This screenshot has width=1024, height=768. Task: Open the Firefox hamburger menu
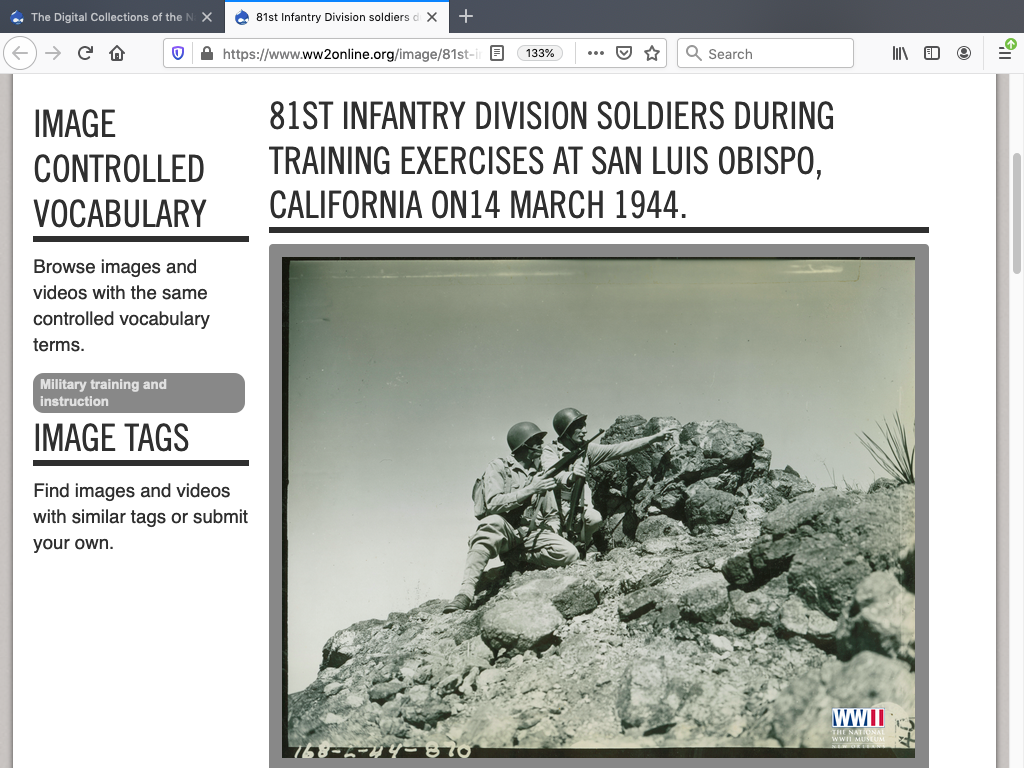click(1005, 54)
